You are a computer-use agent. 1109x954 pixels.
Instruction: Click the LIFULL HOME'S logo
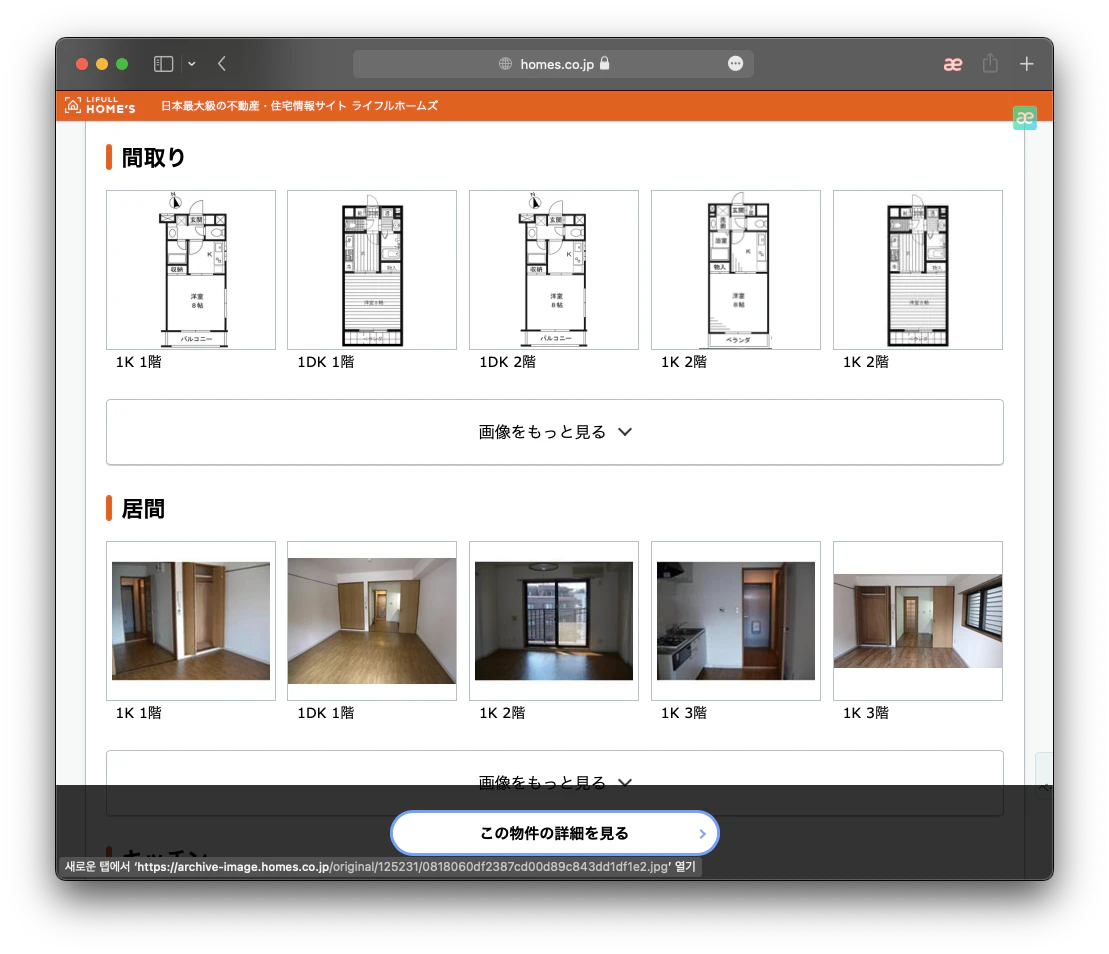coord(100,105)
